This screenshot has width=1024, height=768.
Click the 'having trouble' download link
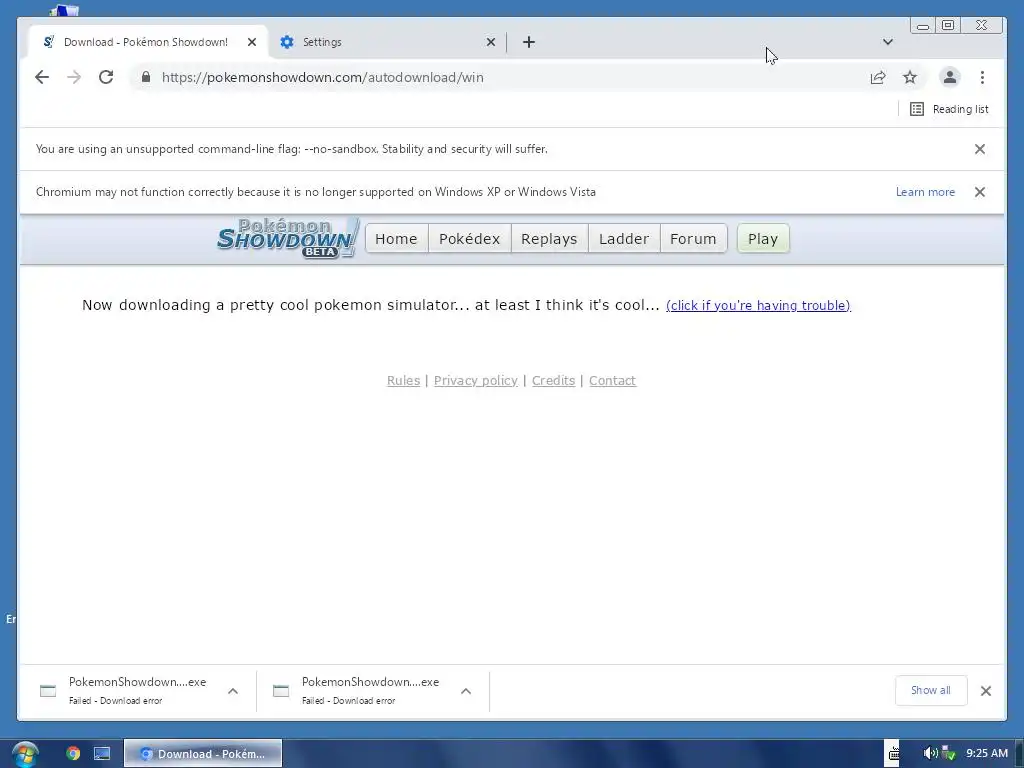click(758, 306)
